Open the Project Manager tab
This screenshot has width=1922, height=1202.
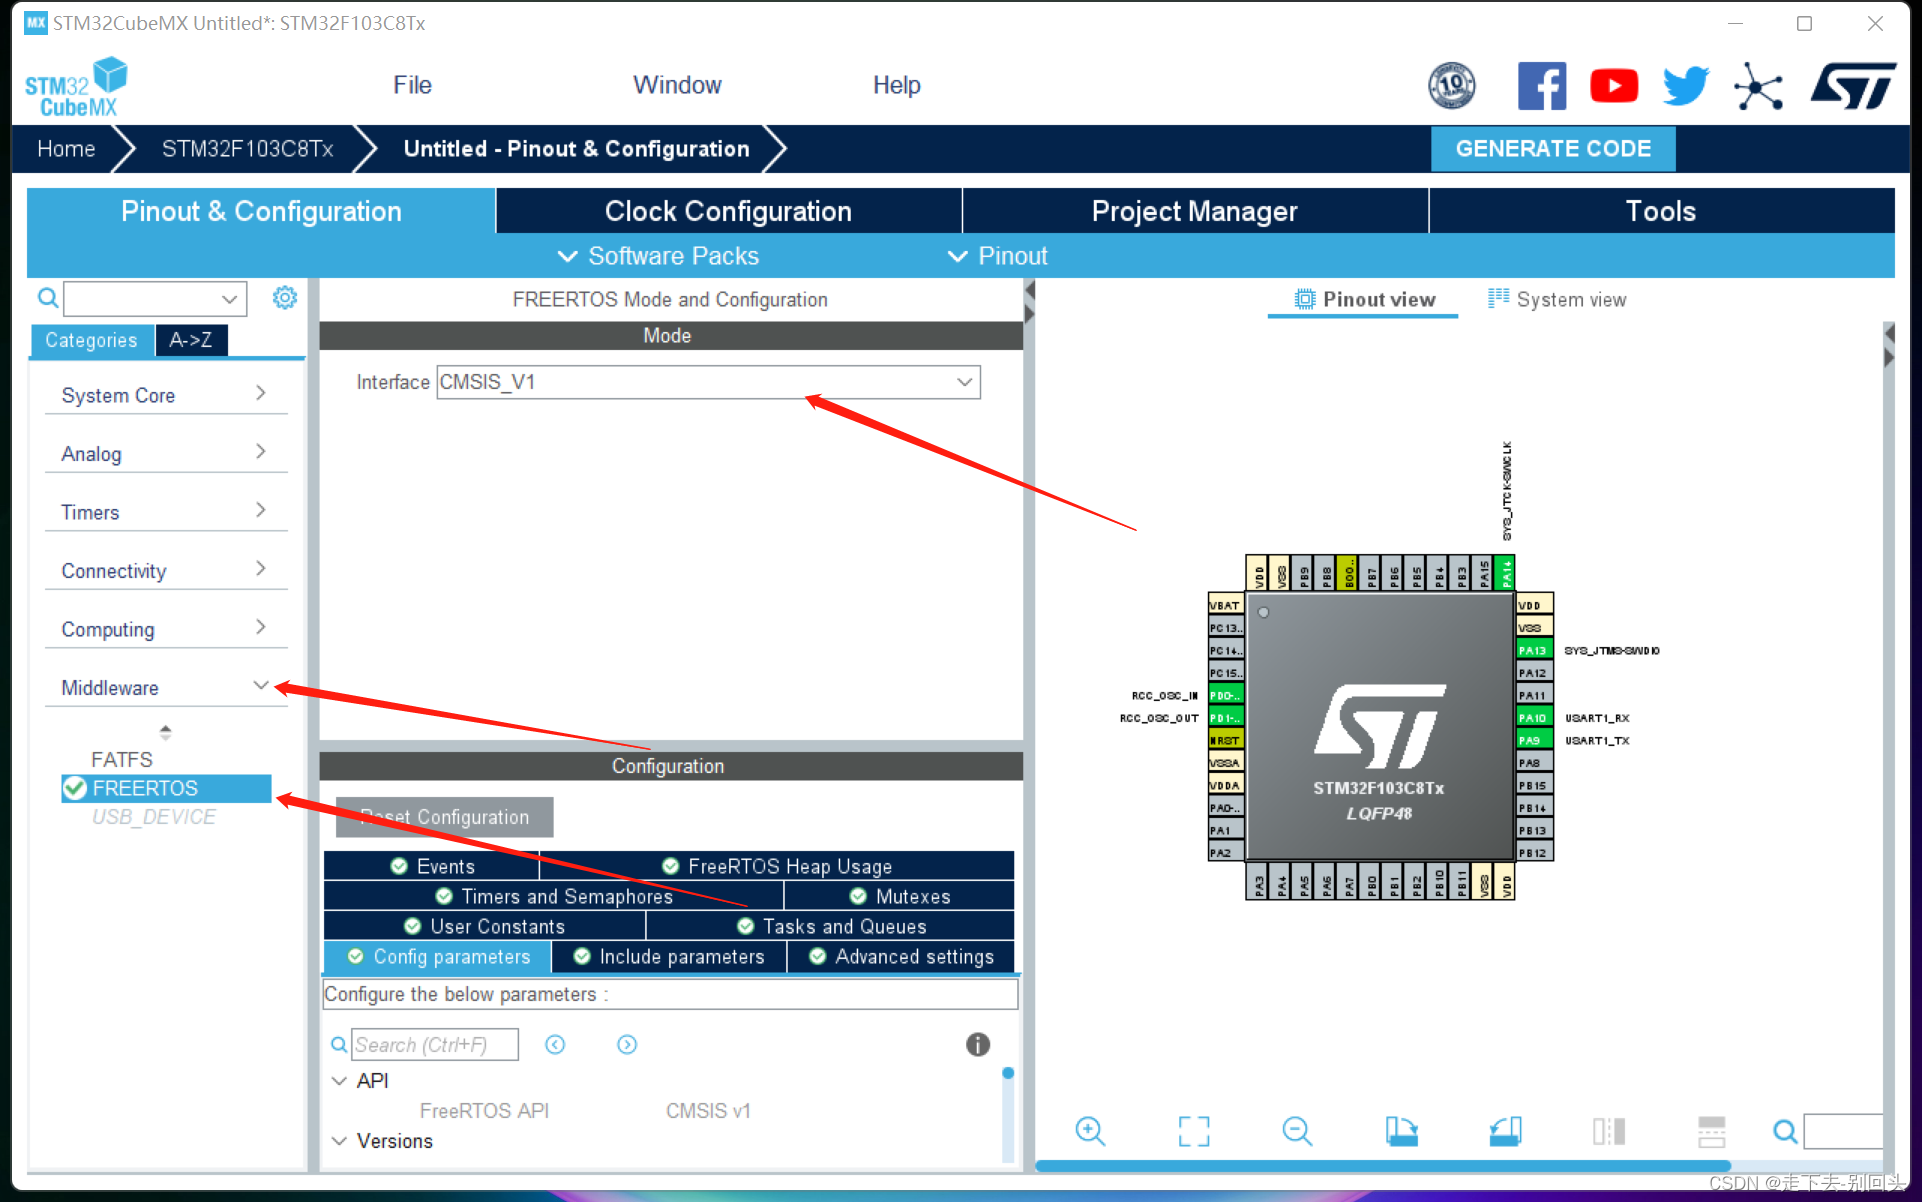[x=1194, y=211]
